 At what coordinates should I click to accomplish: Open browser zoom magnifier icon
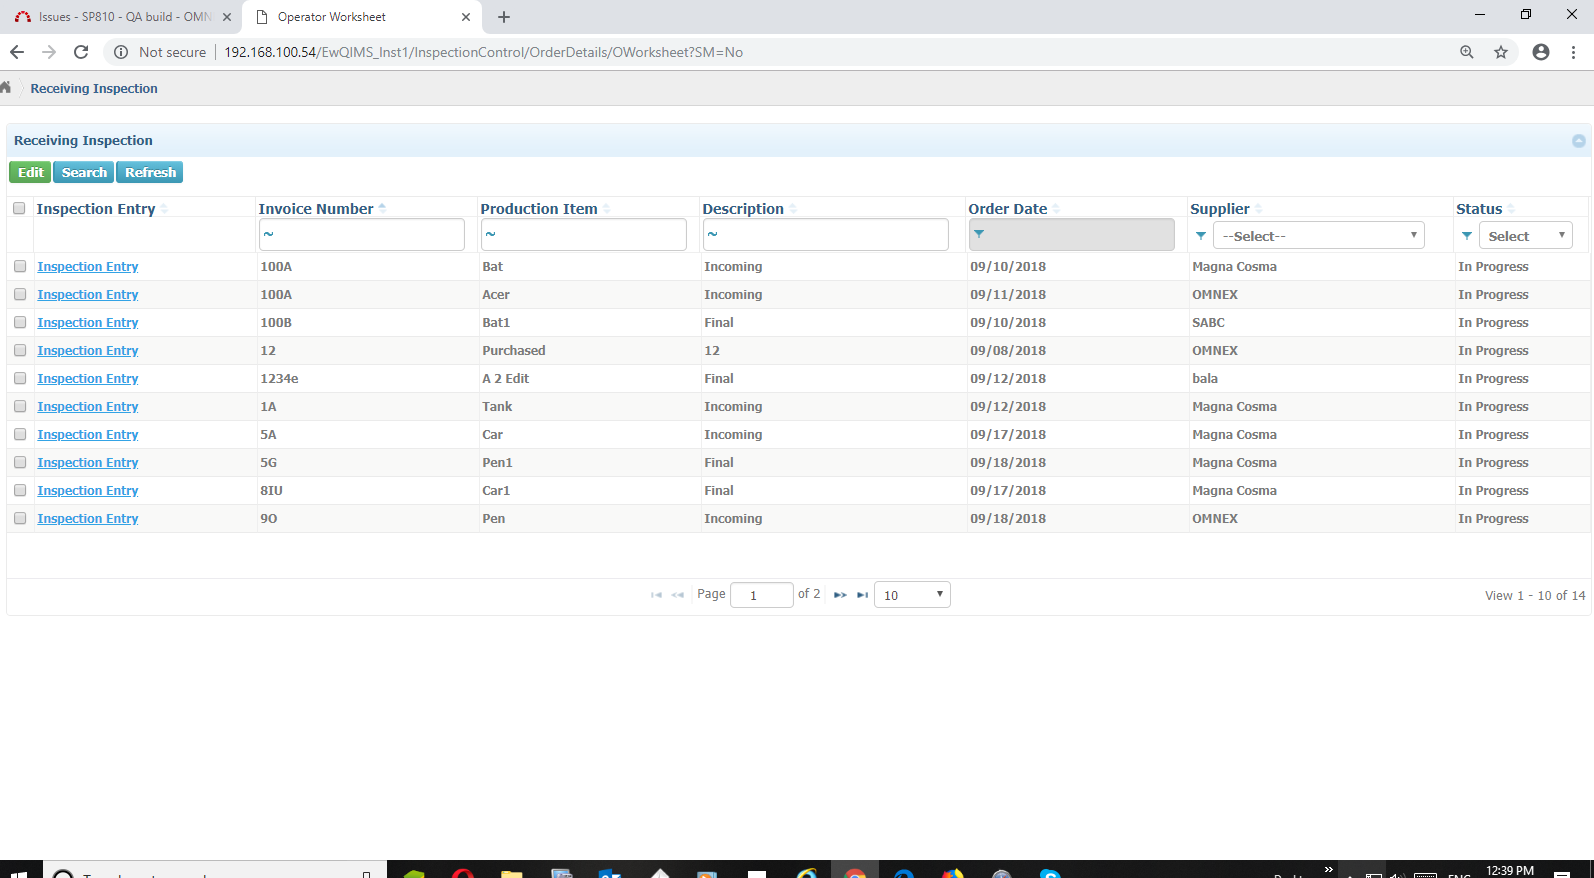click(1467, 52)
